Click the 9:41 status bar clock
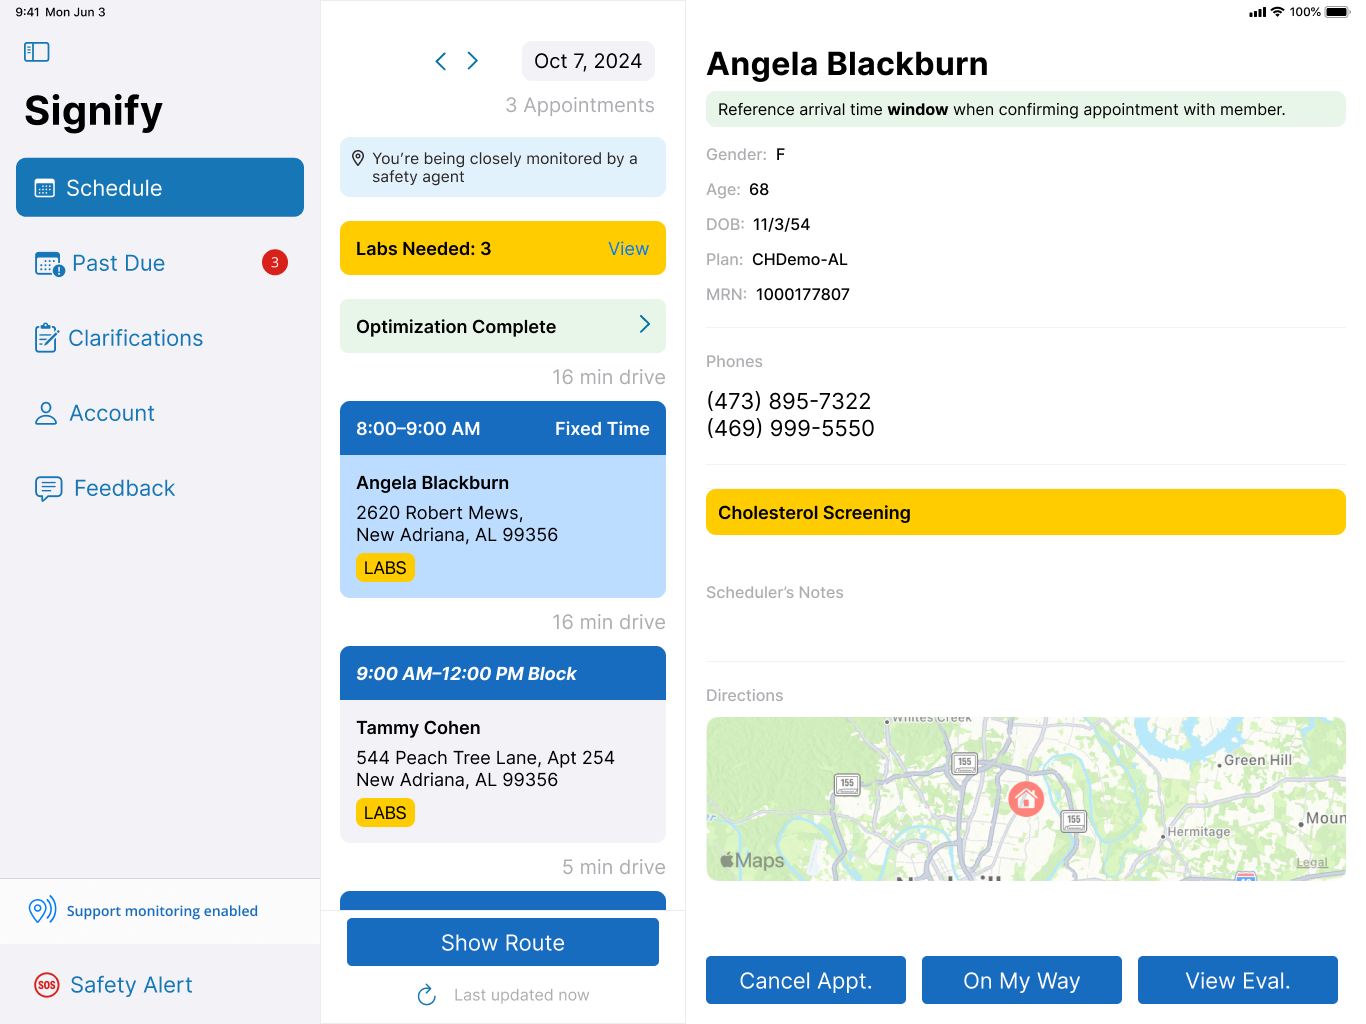This screenshot has height=1024, width=1366. (27, 12)
